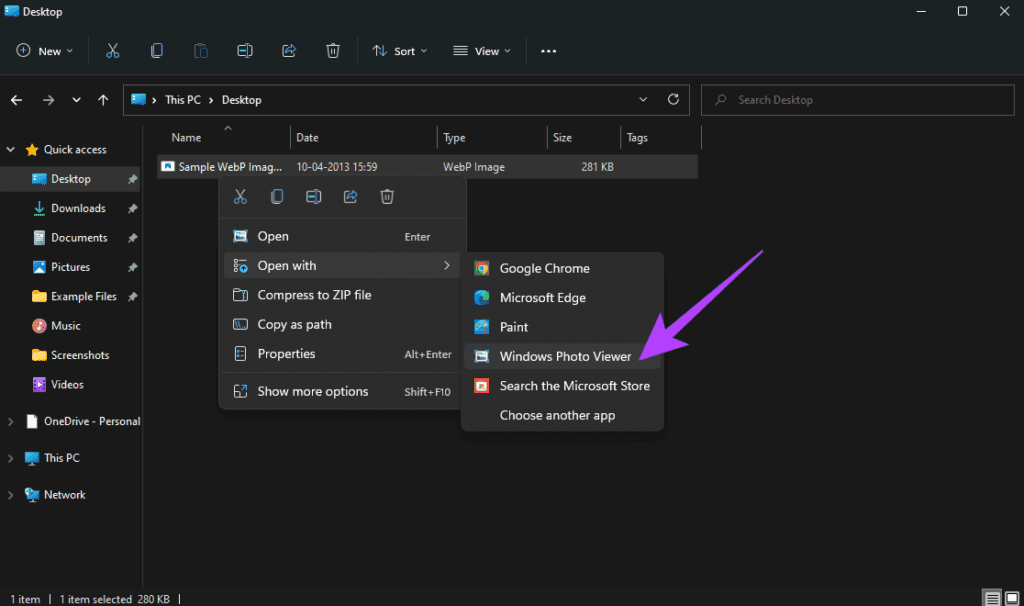Select Show more options
Image resolution: width=1024 pixels, height=606 pixels.
click(x=342, y=391)
